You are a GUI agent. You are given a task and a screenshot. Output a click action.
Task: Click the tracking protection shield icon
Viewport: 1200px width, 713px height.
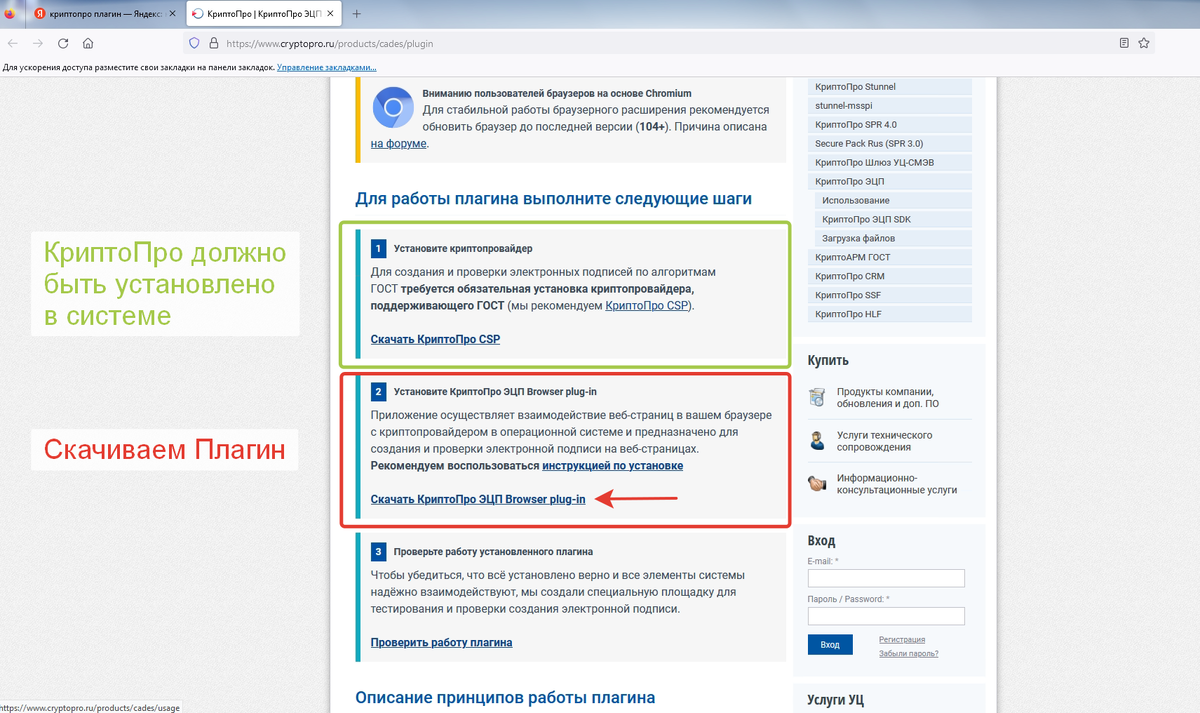point(195,43)
